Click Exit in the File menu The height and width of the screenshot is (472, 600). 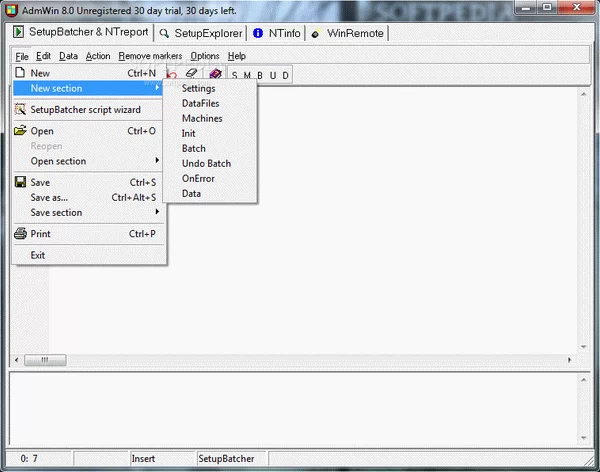pyautogui.click(x=38, y=255)
